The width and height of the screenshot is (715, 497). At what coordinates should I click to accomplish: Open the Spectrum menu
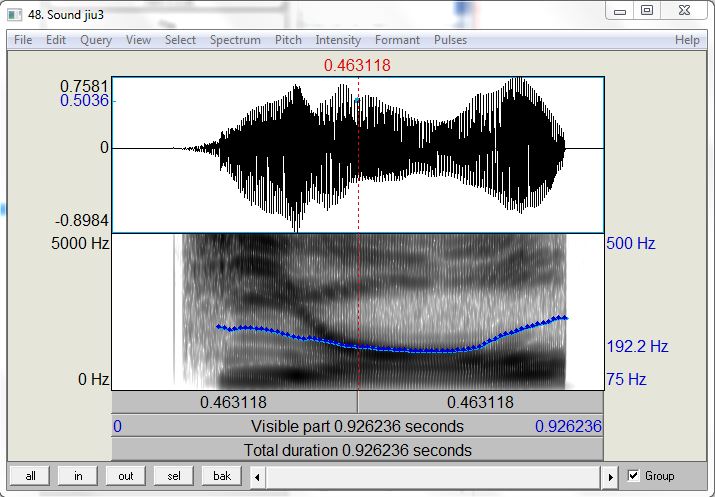point(235,40)
